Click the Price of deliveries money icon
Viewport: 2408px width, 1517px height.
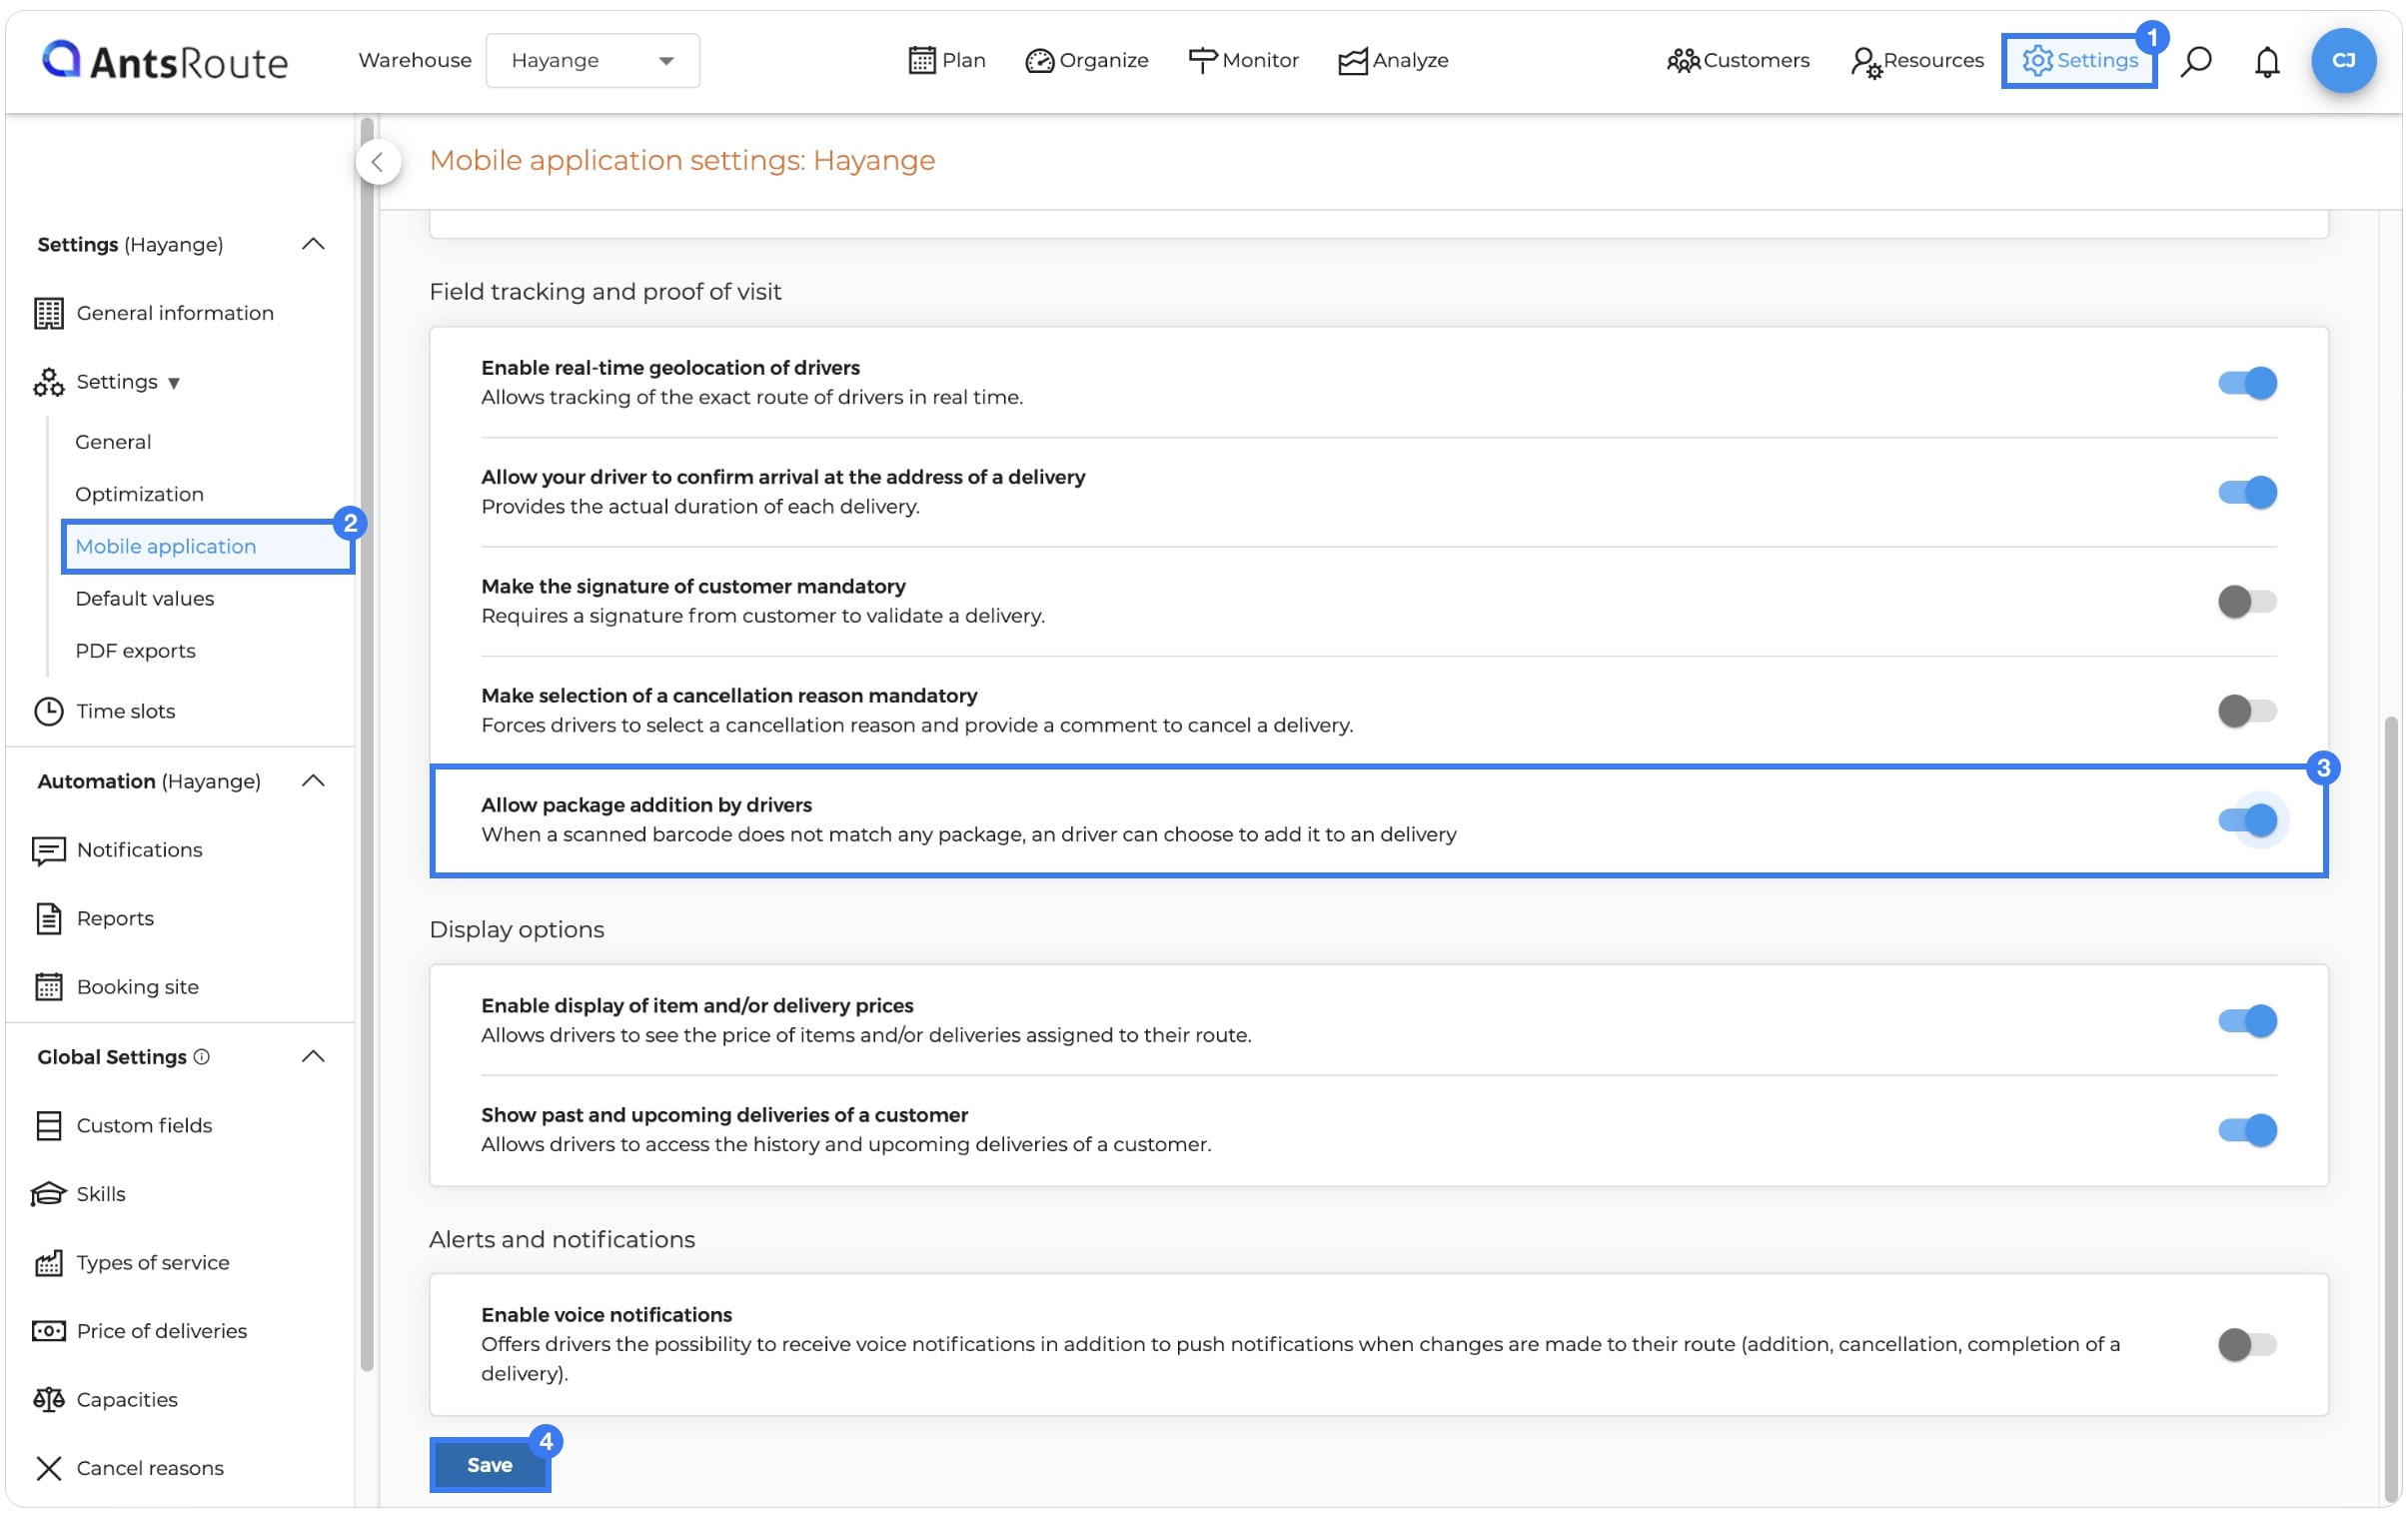coord(48,1331)
